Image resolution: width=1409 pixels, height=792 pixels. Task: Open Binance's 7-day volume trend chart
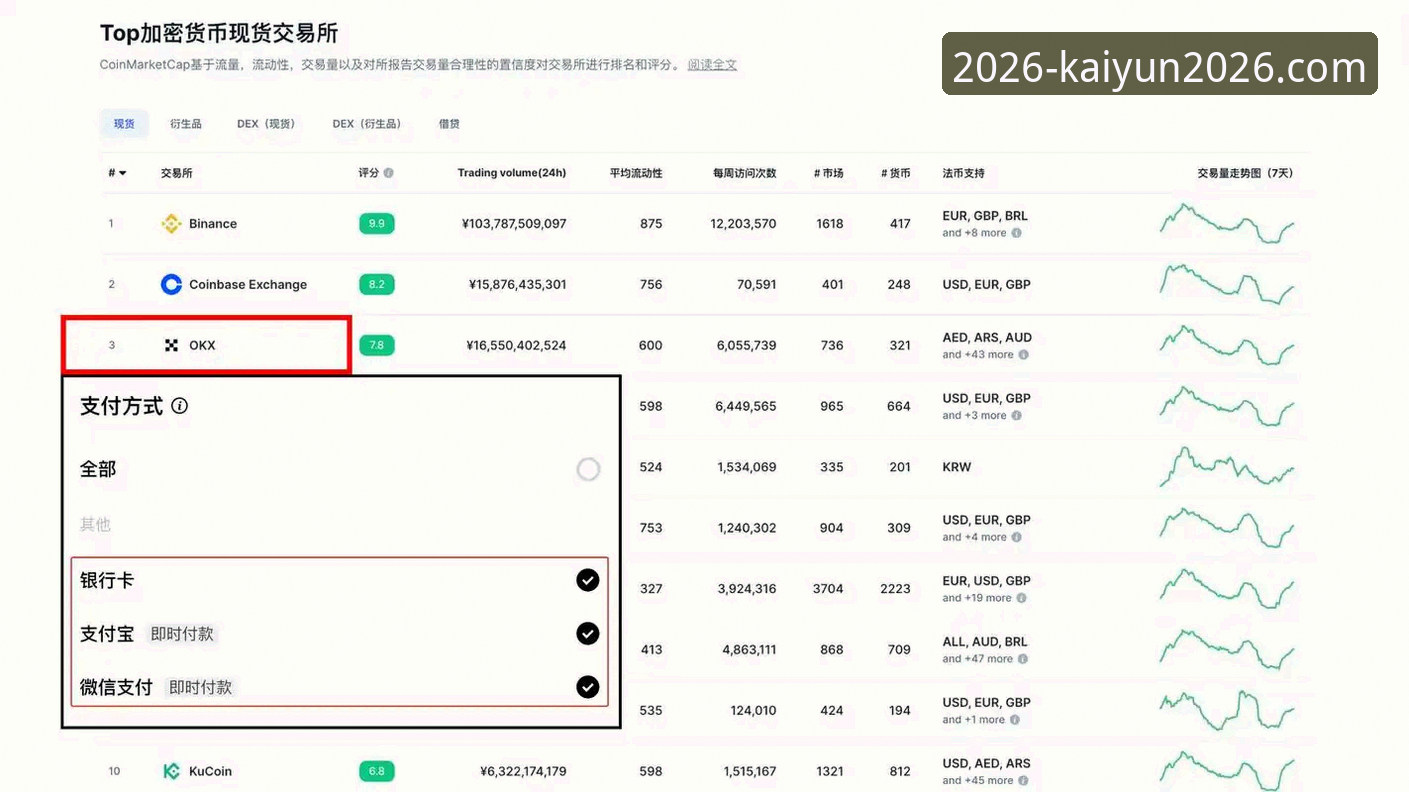click(1227, 223)
